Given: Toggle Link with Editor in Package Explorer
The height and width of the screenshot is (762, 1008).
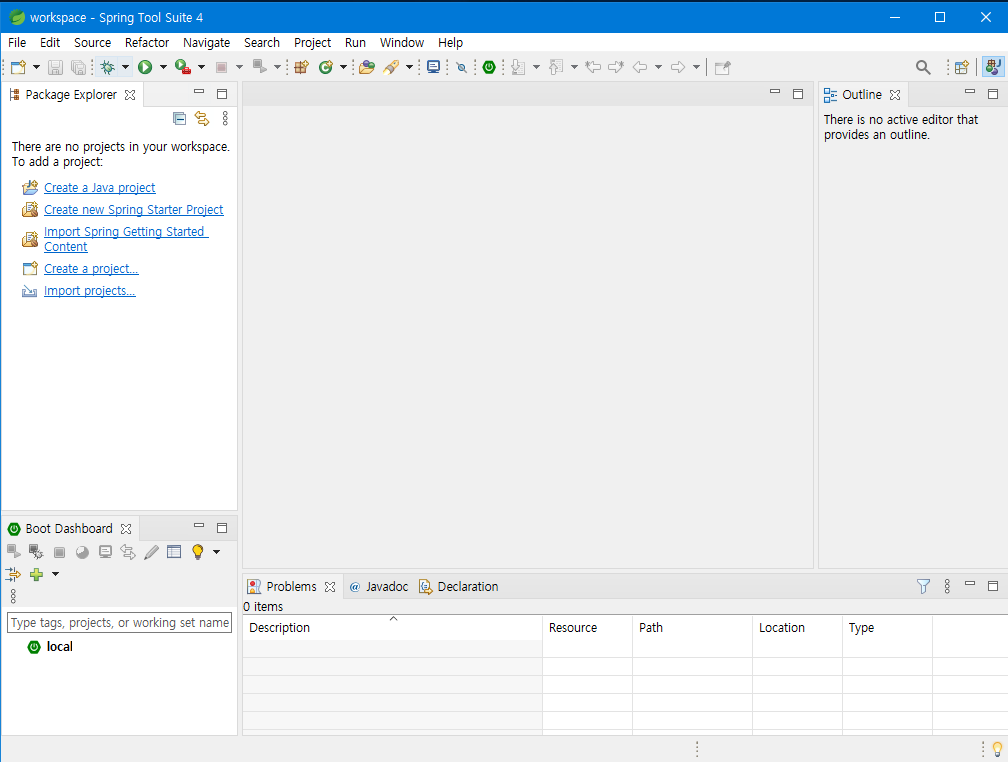Looking at the screenshot, I should [202, 118].
